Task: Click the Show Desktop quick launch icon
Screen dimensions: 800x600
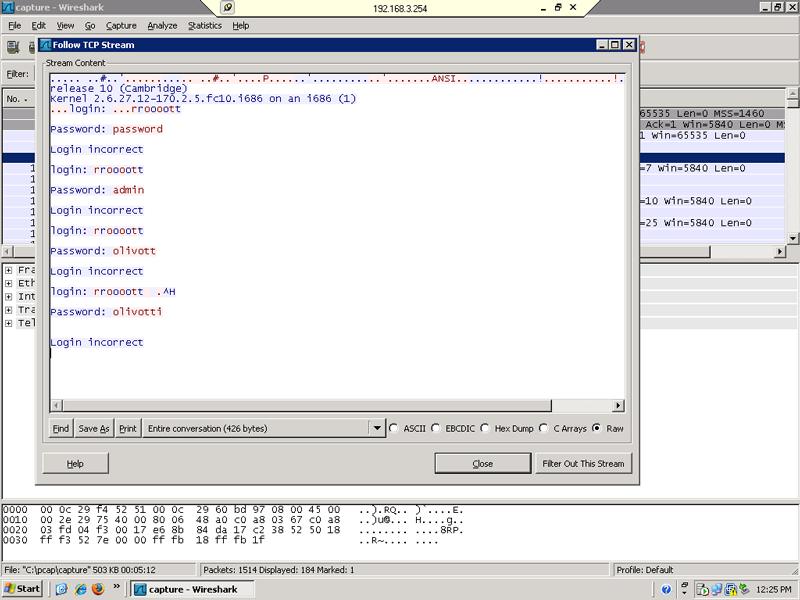Action: (x=62, y=589)
